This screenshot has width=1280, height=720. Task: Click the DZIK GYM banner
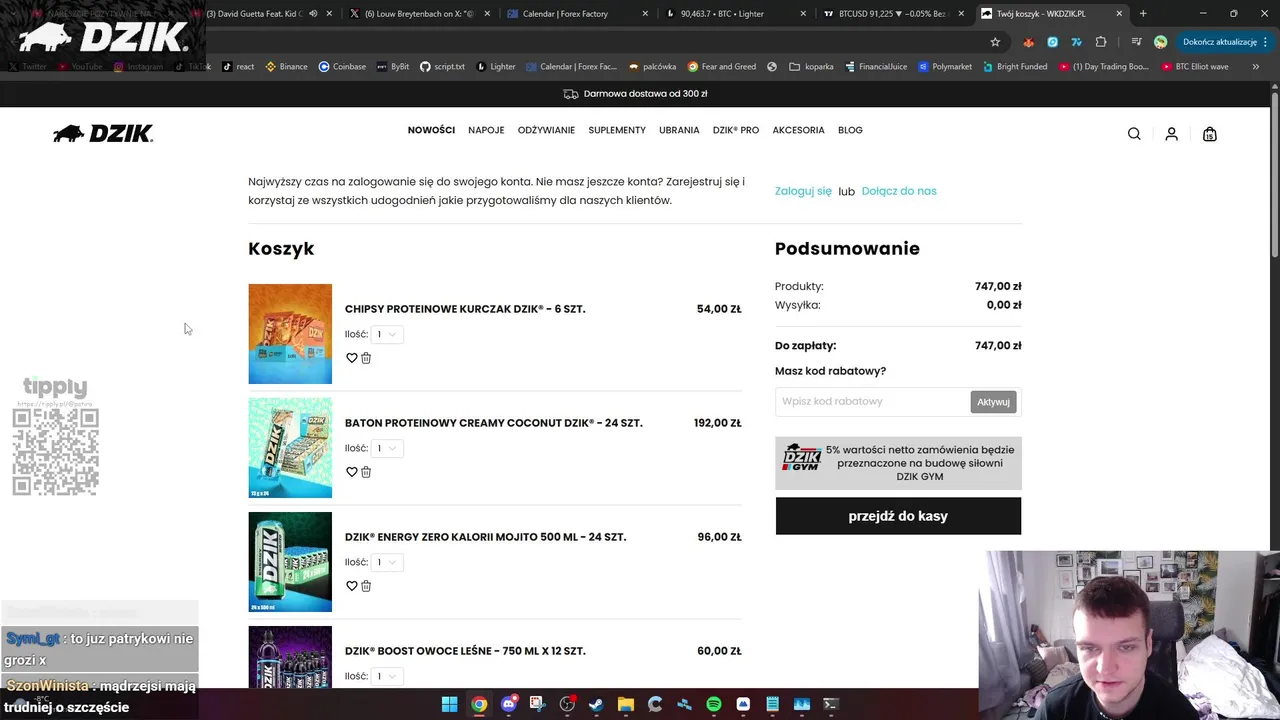898,463
